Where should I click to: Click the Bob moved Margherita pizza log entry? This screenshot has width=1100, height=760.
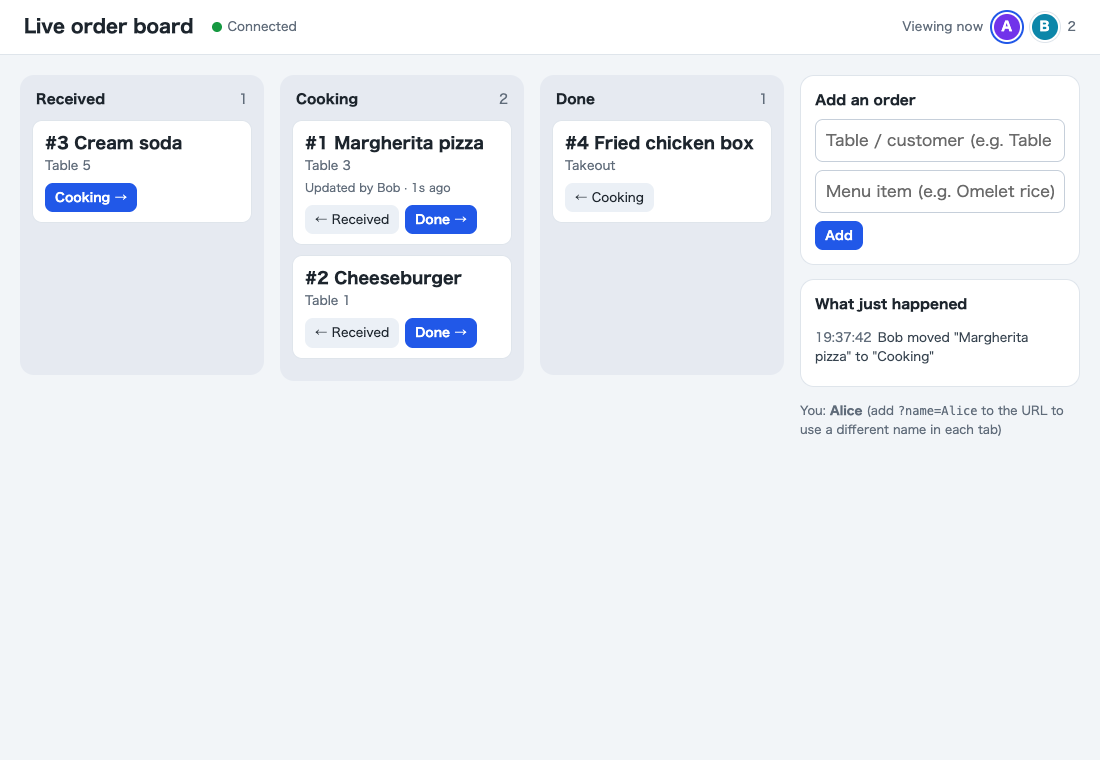[x=922, y=347]
